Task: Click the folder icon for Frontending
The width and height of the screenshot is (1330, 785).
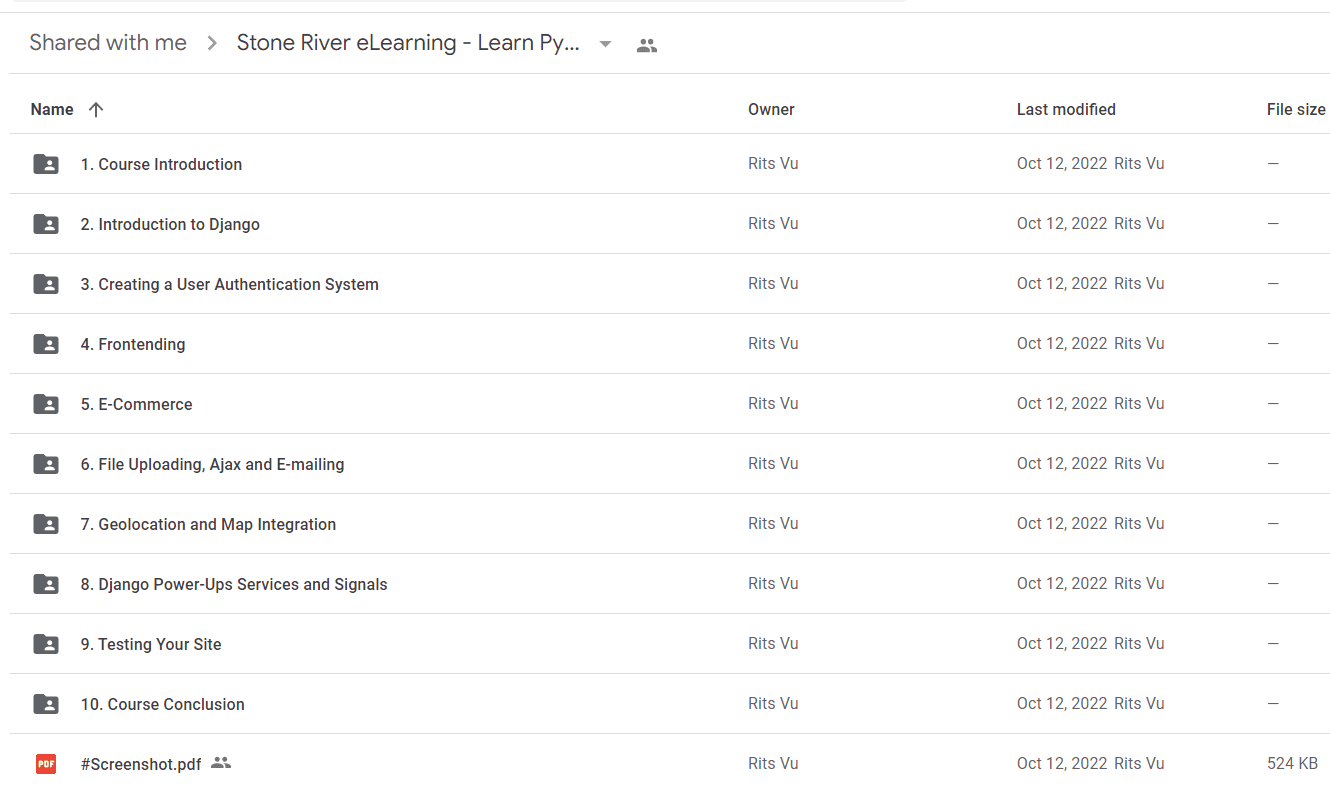Action: 46,344
